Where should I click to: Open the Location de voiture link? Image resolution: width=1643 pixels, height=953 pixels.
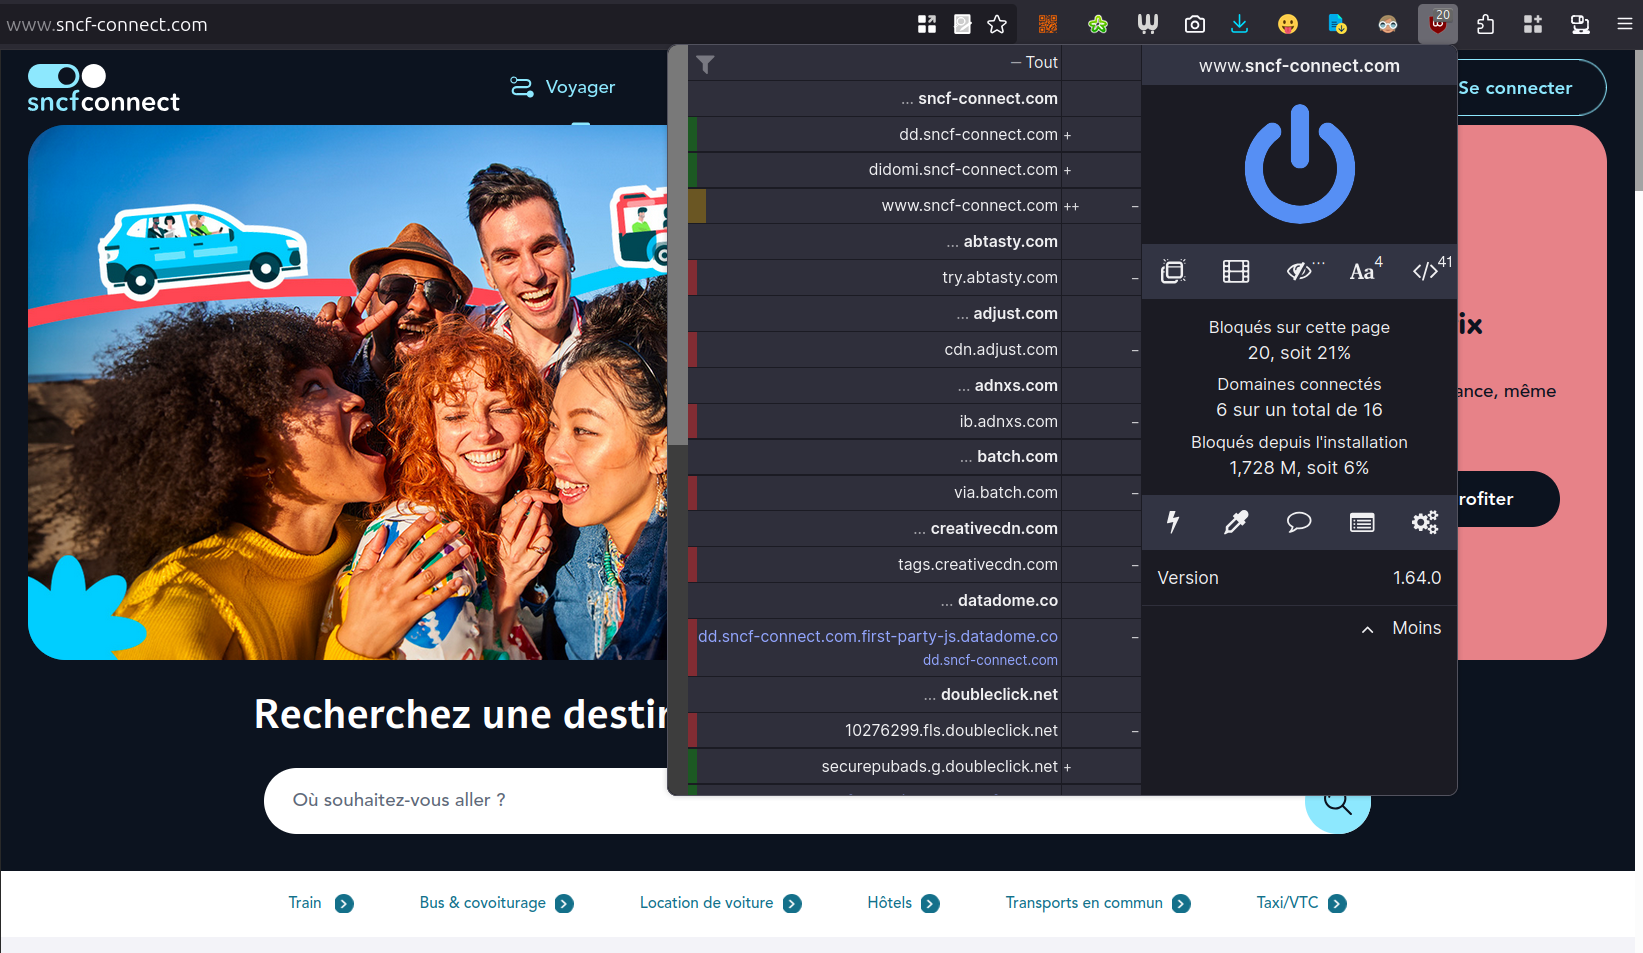(x=720, y=903)
